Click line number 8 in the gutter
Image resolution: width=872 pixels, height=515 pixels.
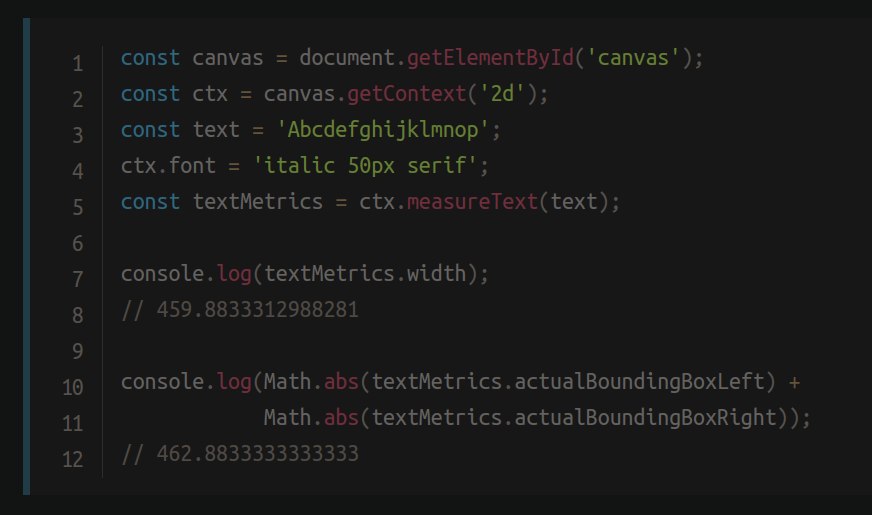point(78,315)
